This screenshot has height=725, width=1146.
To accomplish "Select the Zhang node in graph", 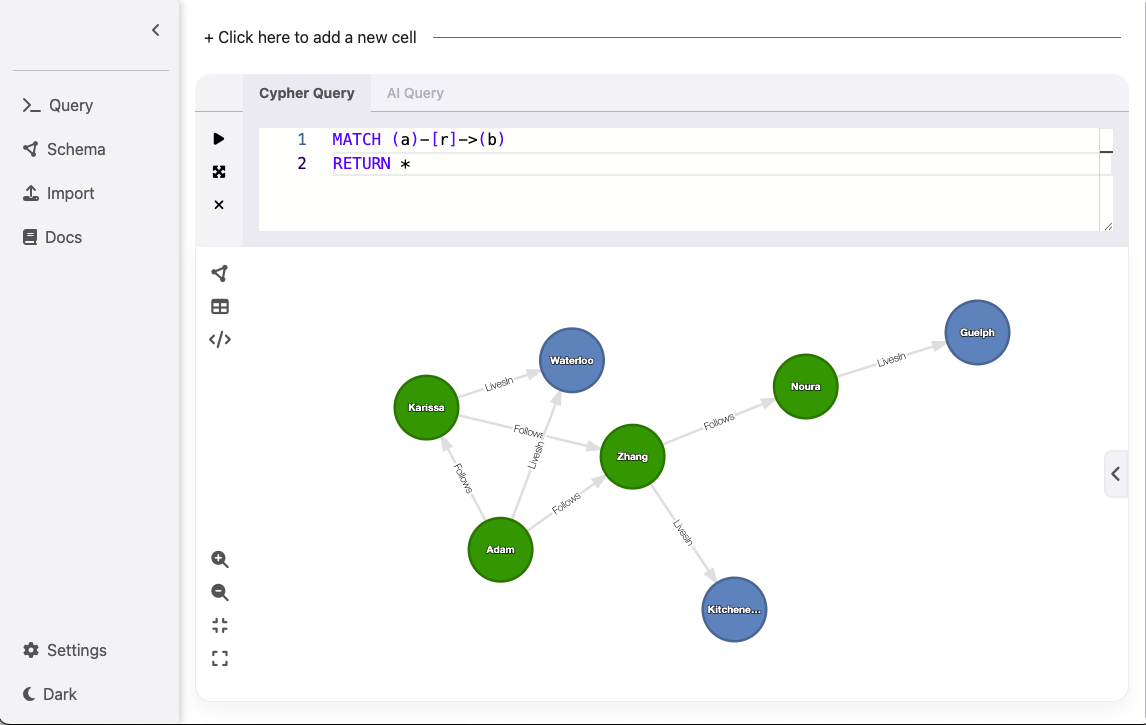I will (632, 457).
